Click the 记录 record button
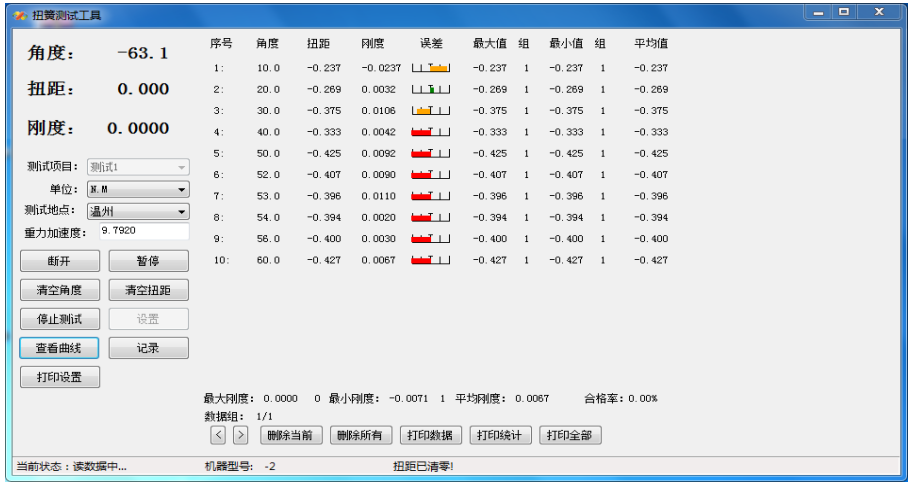The height and width of the screenshot is (486, 914). 148,348
